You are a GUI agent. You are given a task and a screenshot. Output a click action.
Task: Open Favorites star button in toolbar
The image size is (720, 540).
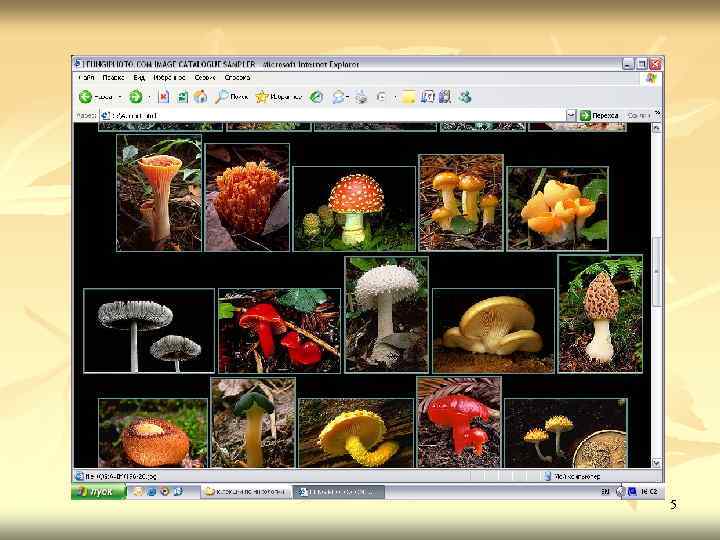pos(279,97)
